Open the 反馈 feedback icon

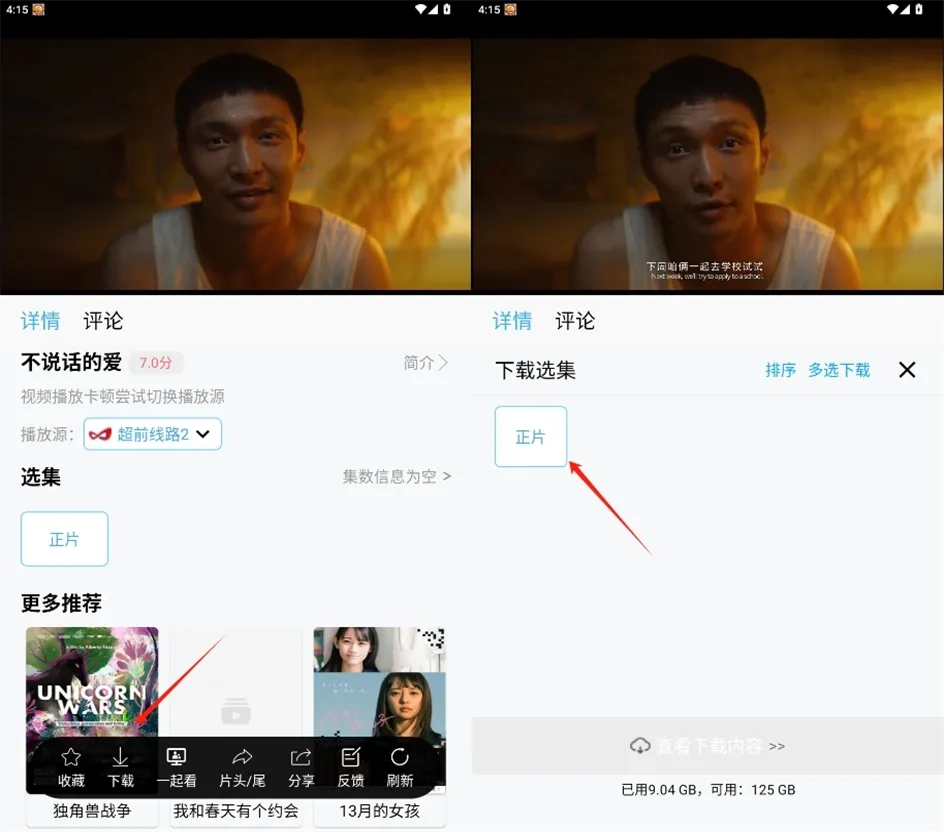350,758
